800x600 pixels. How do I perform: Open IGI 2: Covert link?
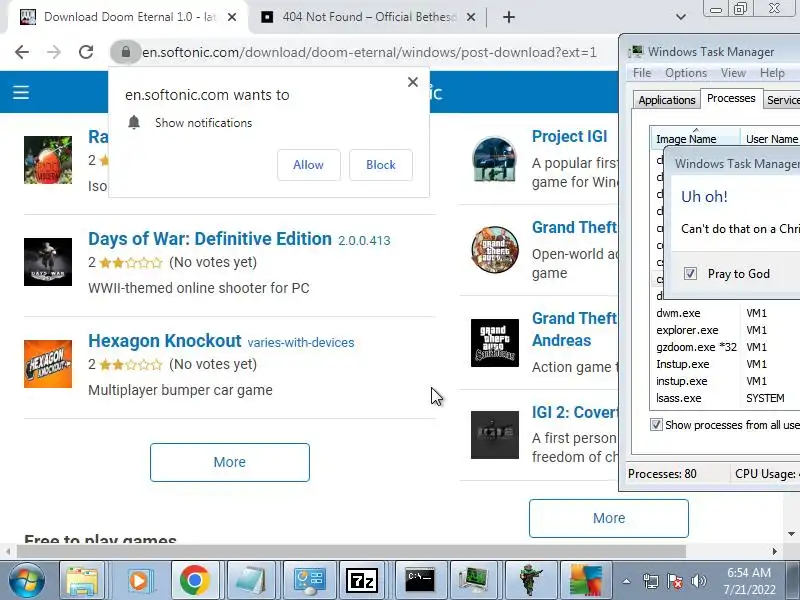coord(575,412)
